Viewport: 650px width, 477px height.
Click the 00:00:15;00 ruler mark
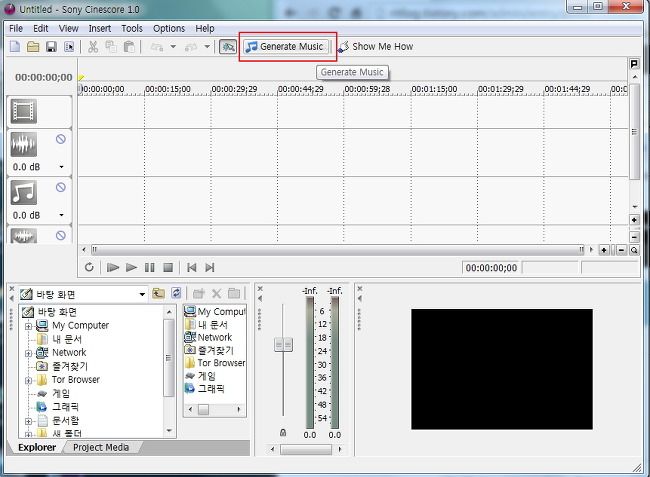coord(168,89)
